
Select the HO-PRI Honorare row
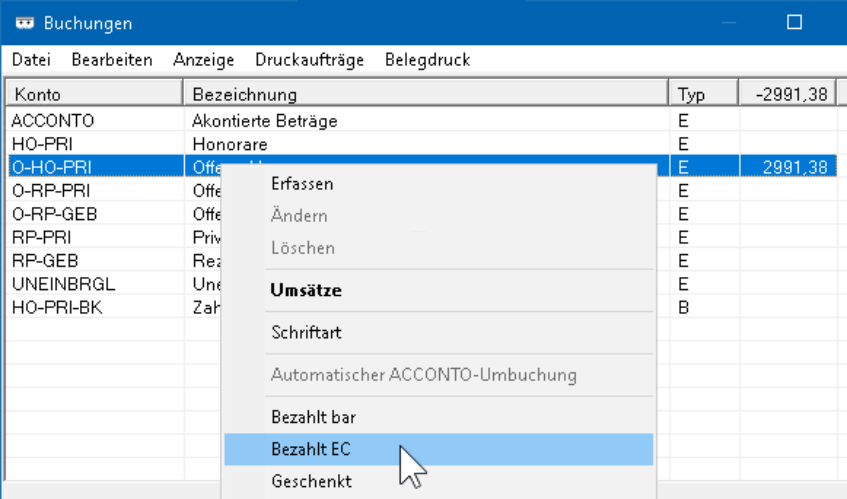422,144
